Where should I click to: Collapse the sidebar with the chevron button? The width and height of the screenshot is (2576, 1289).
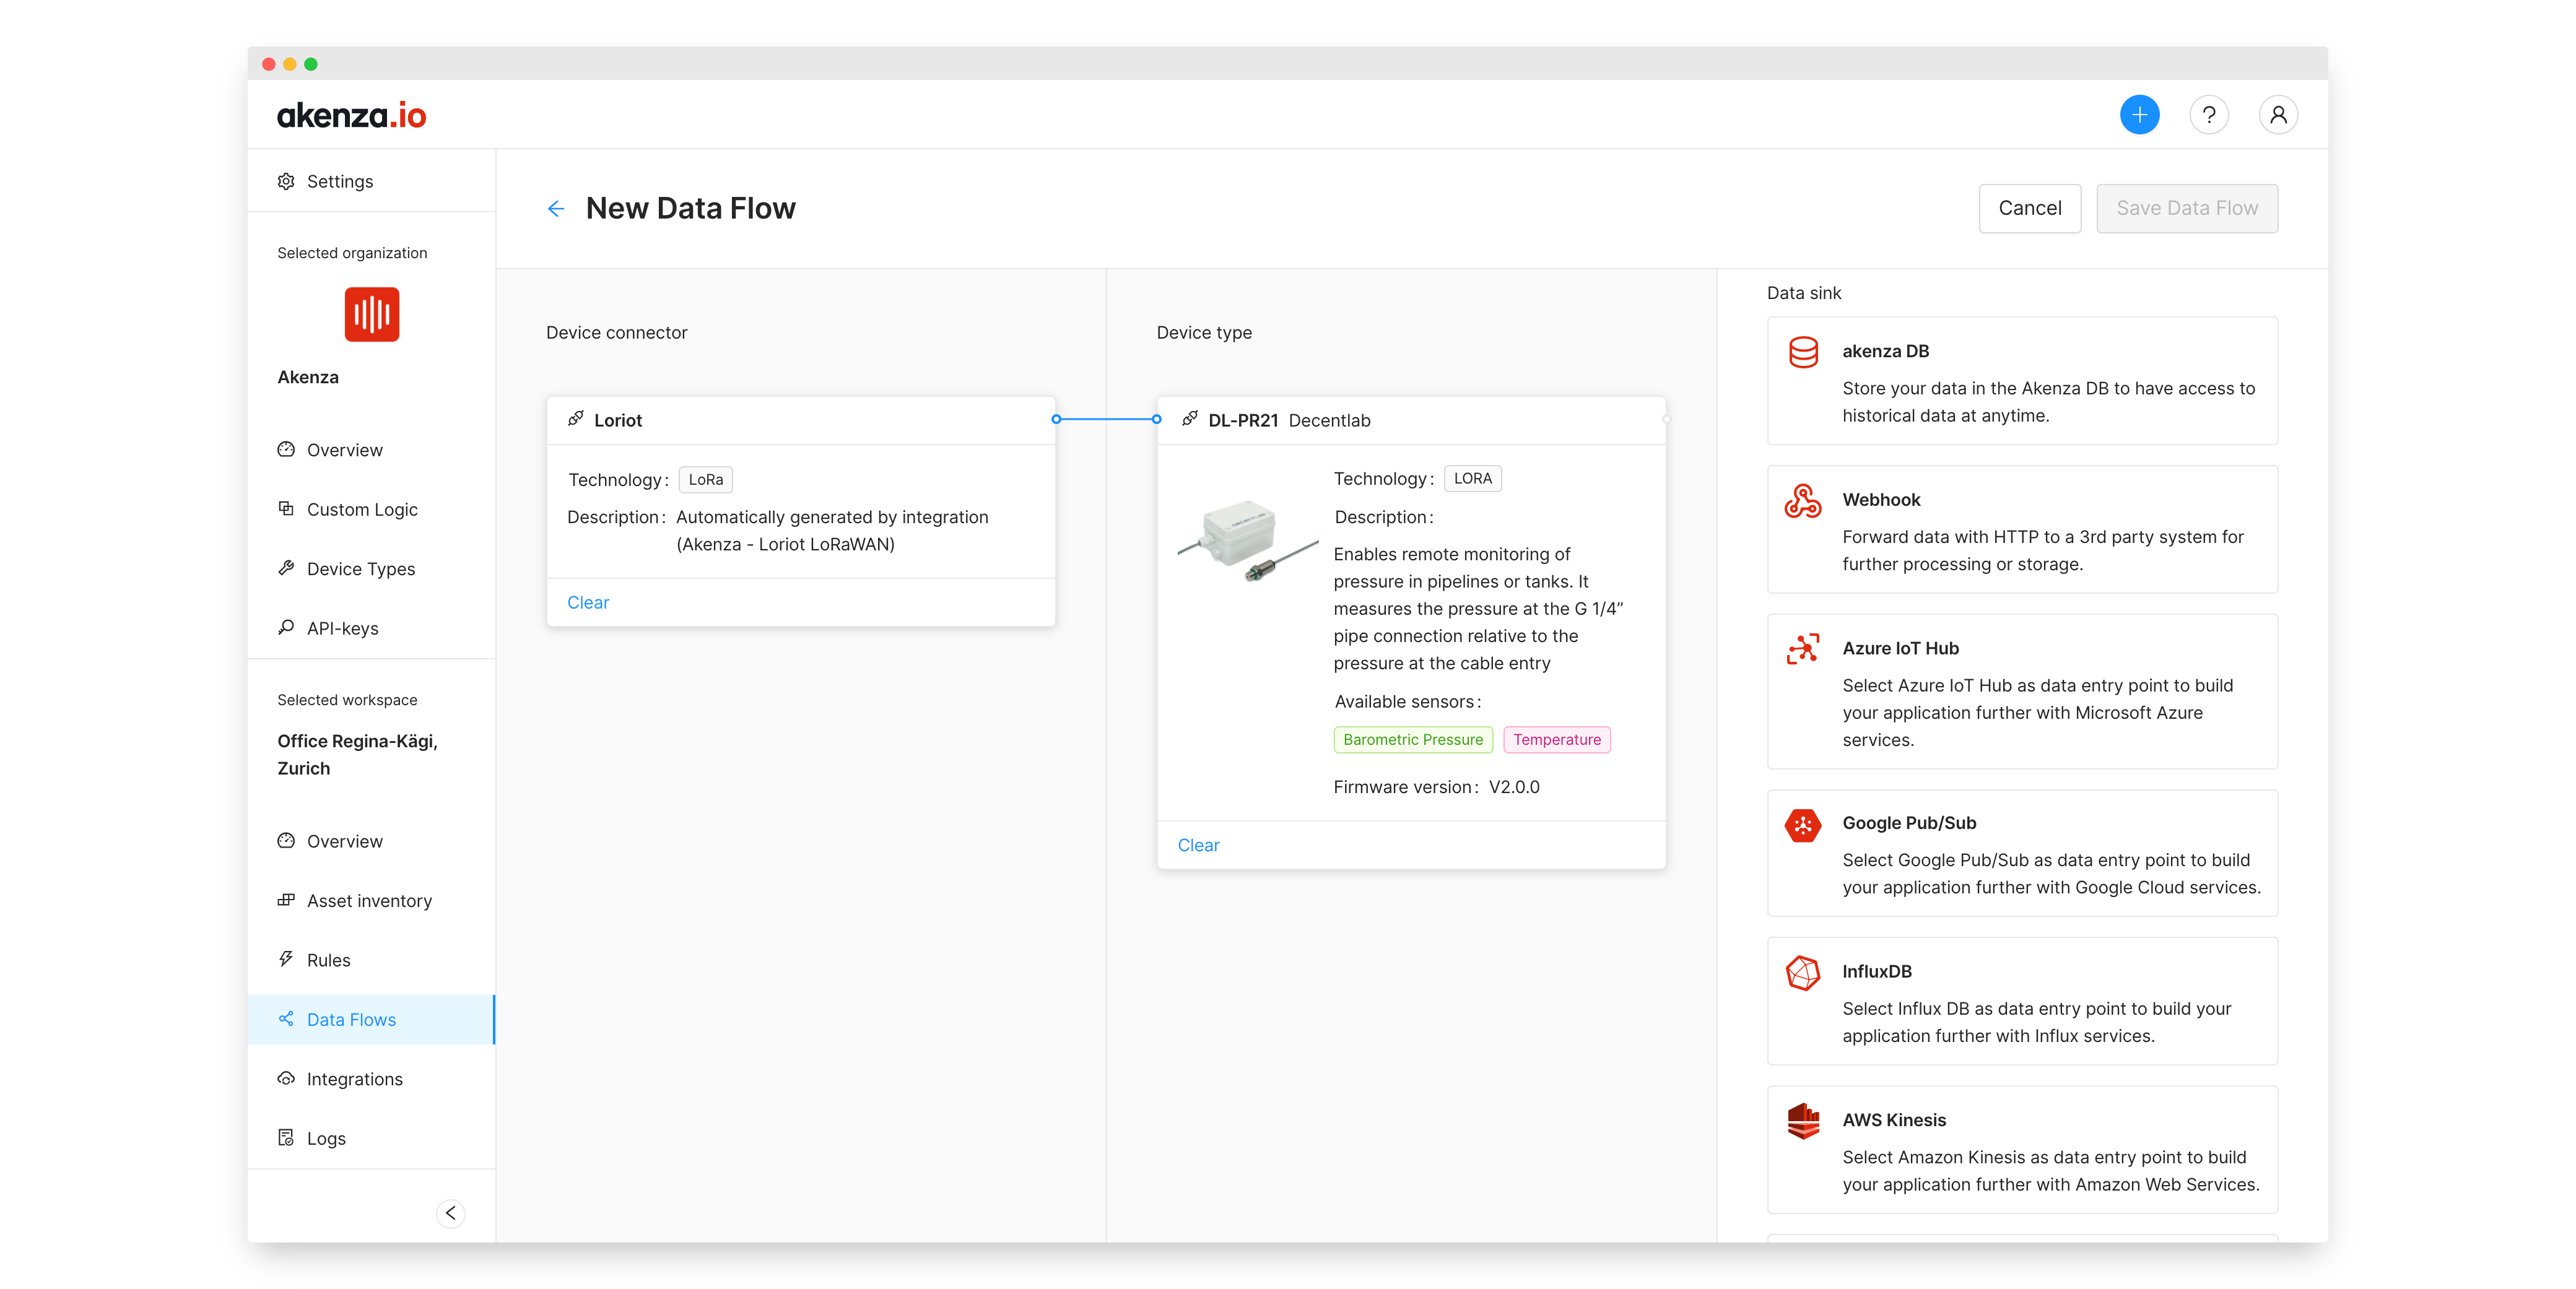(x=450, y=1213)
